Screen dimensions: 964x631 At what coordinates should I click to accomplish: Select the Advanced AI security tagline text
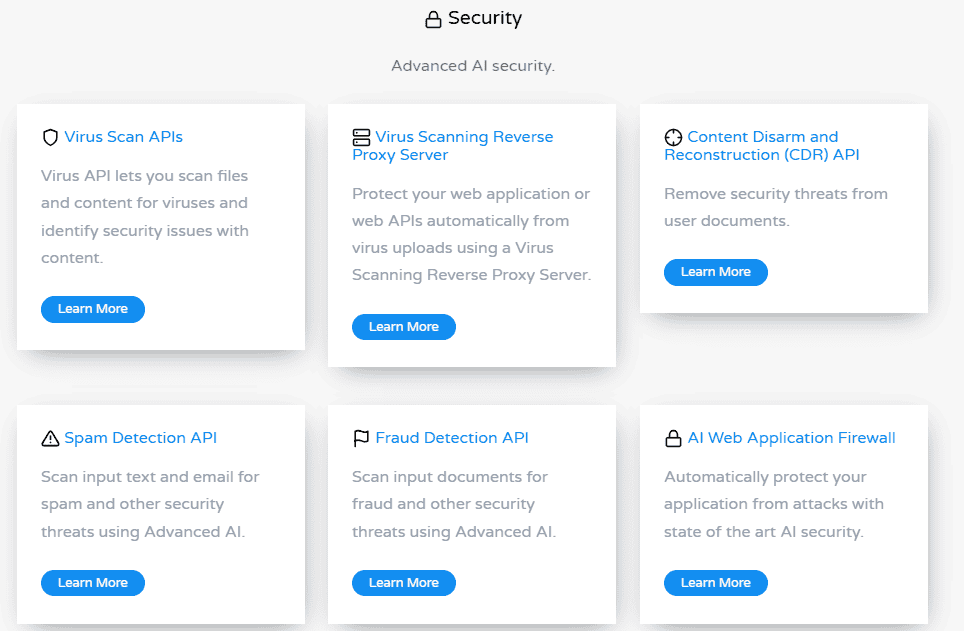[472, 65]
